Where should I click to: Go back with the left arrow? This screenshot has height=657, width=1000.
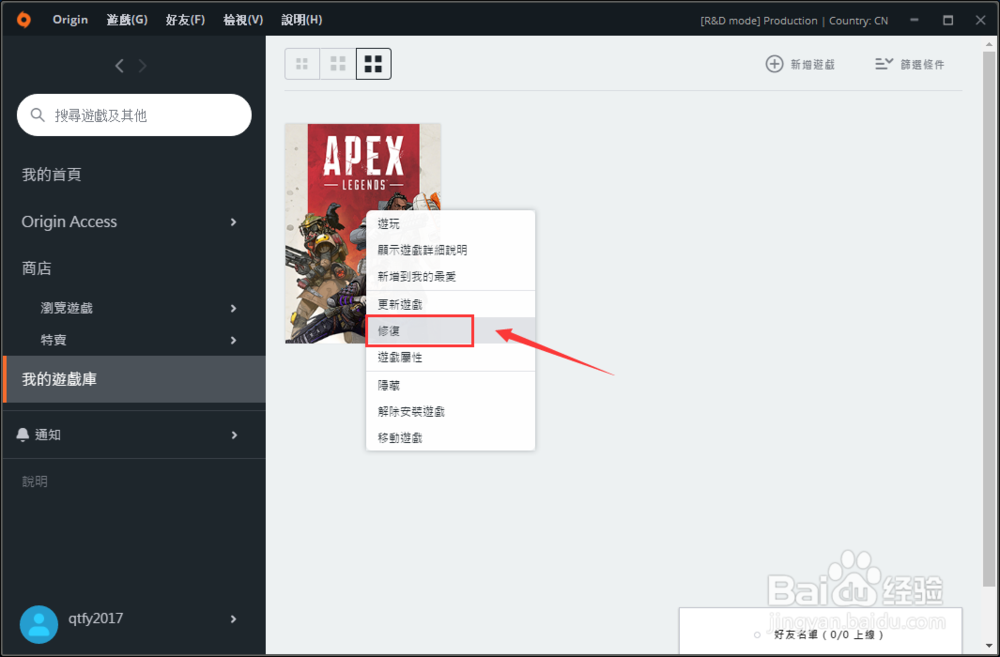click(x=119, y=66)
